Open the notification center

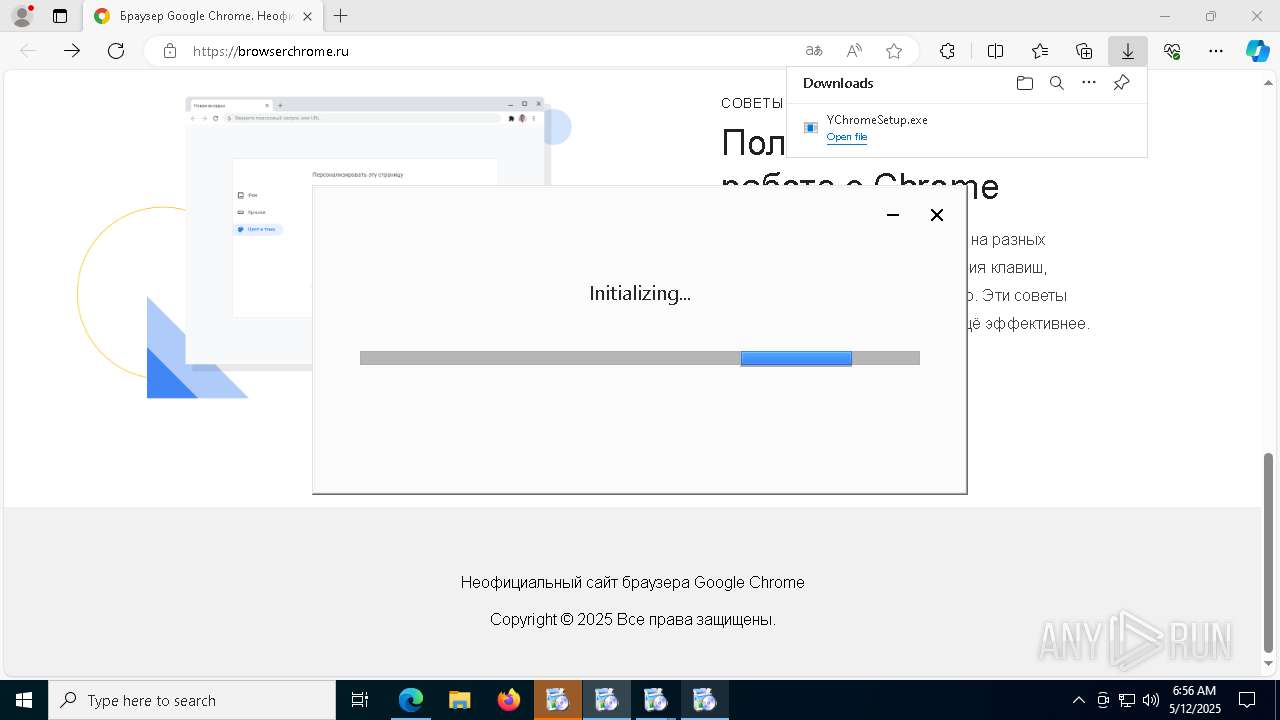tap(1248, 700)
